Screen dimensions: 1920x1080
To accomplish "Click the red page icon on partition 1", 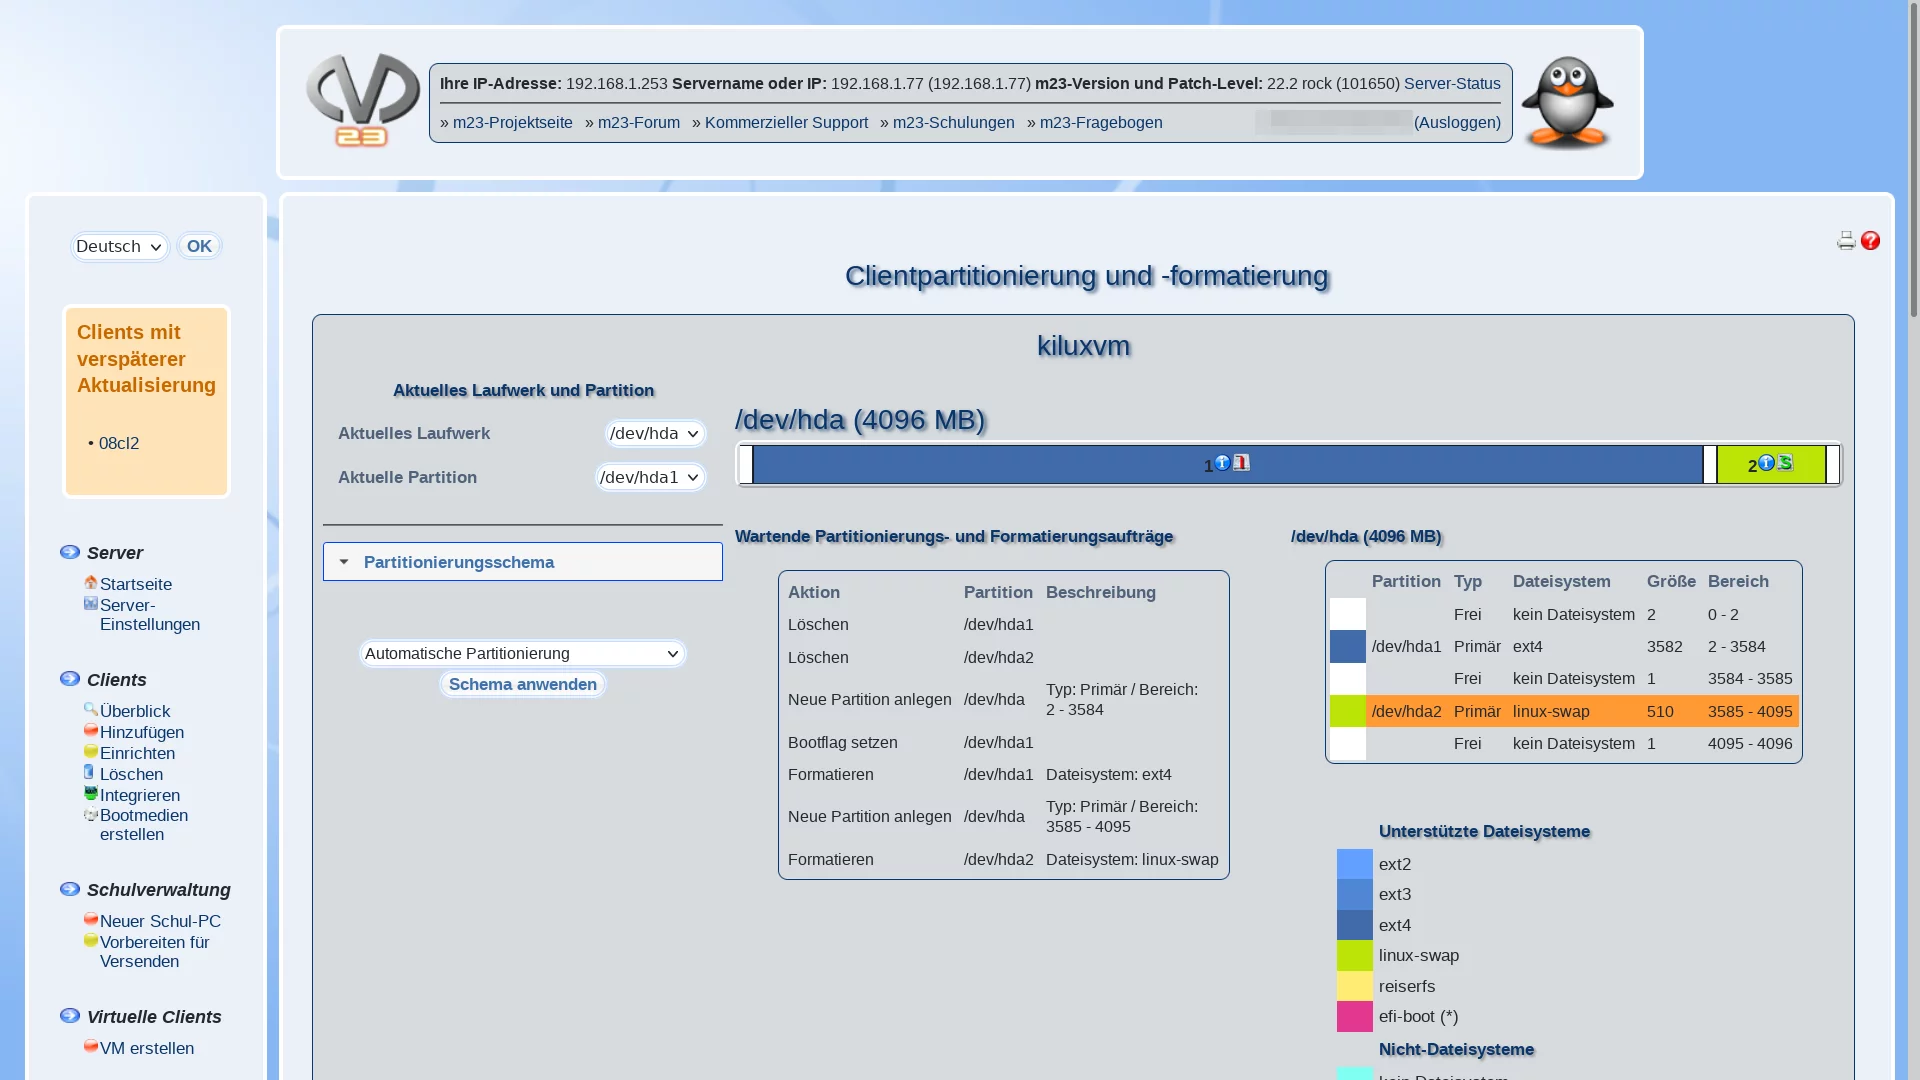I will [1241, 462].
